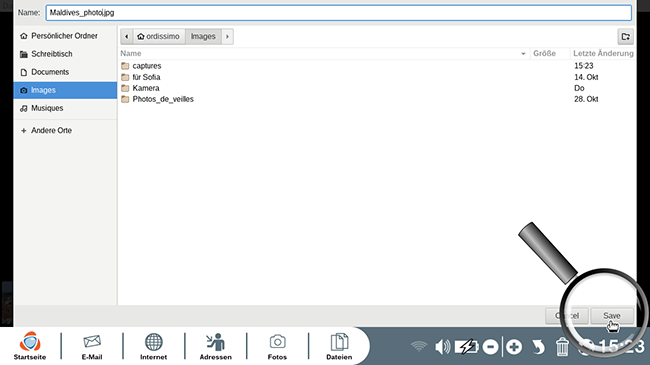Viewport: 650px width, 365px height.
Task: Open Dateien file manager
Action: [339, 346]
